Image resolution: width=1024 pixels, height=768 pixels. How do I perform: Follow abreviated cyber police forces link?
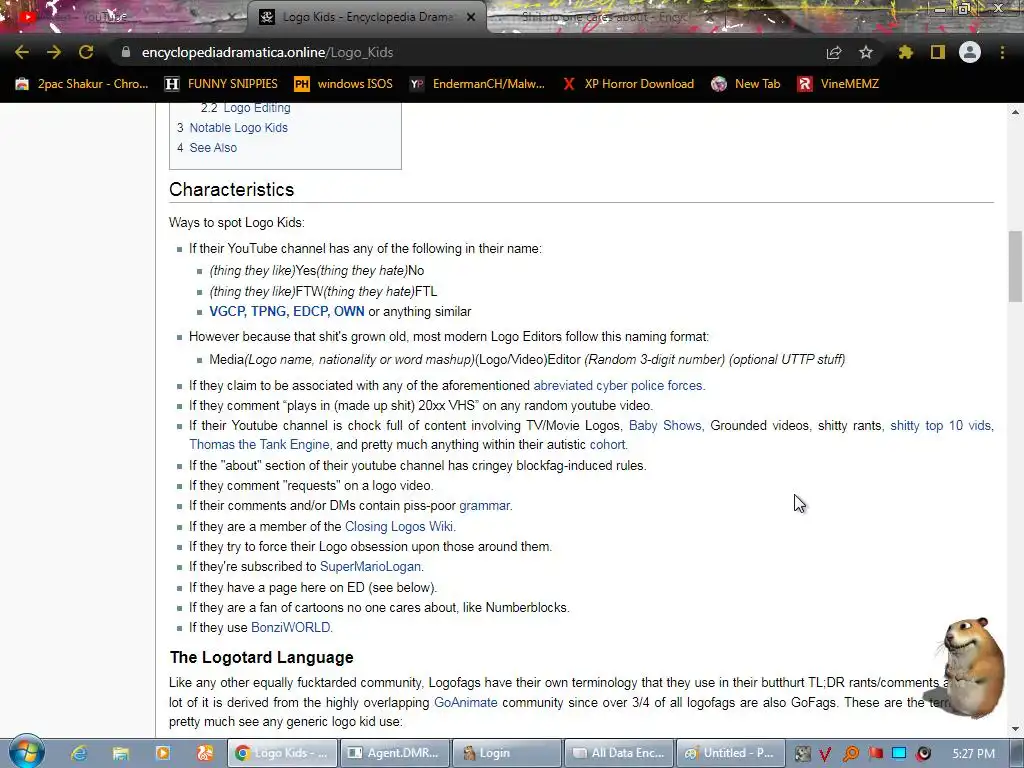(619, 386)
